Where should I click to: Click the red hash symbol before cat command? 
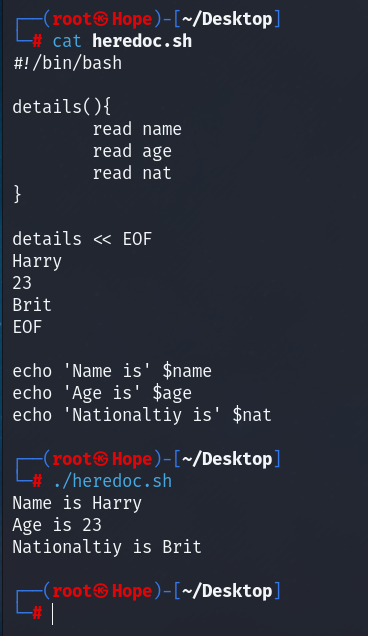pyautogui.click(x=37, y=41)
